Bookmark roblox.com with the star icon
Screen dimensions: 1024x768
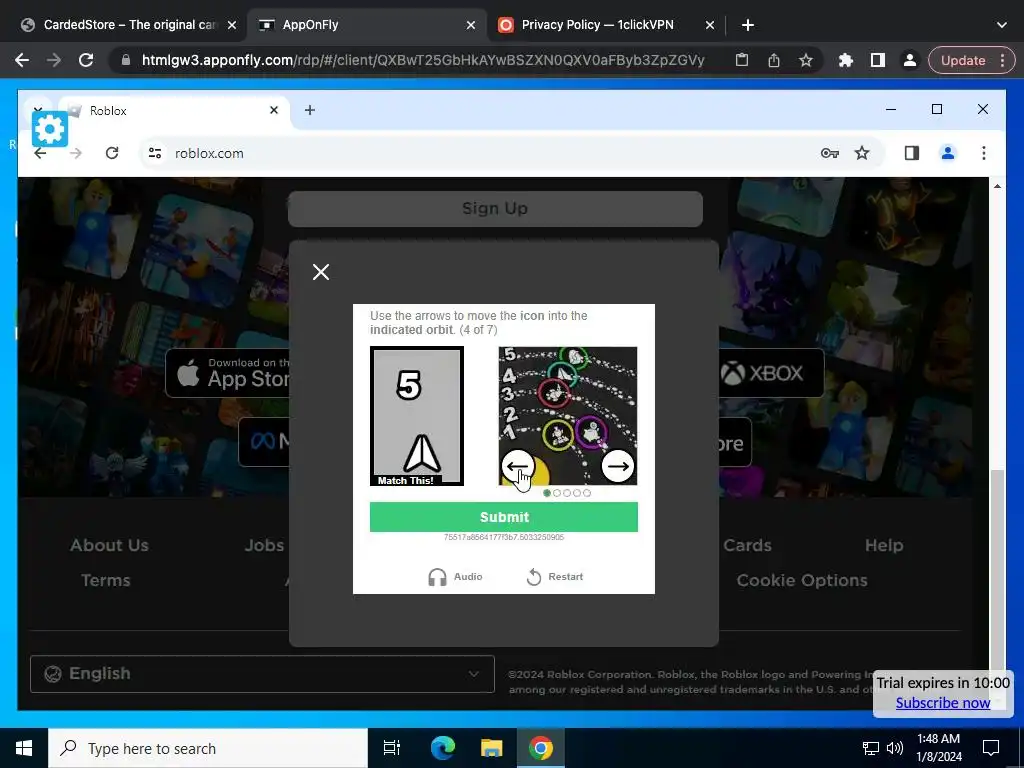click(862, 153)
